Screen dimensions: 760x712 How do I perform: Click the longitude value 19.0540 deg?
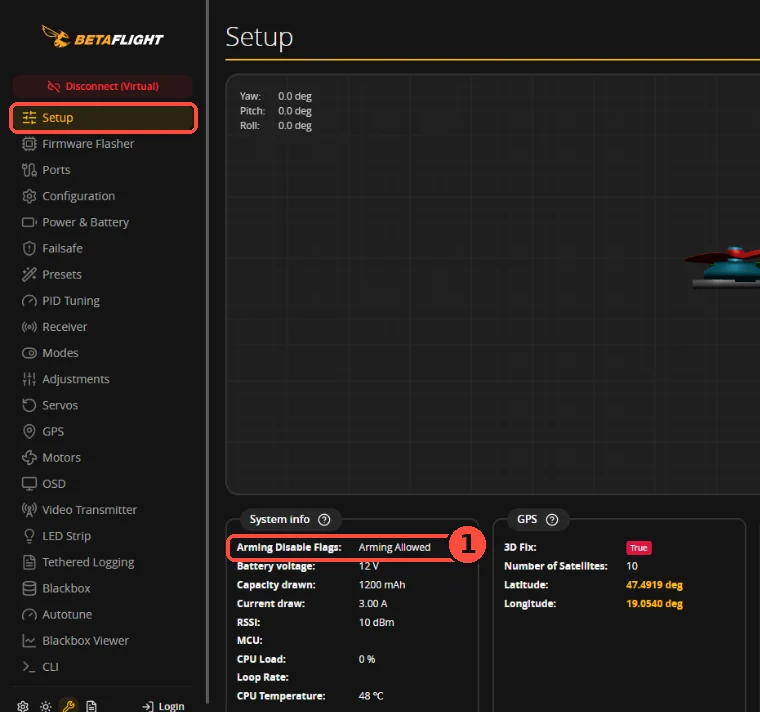coord(654,603)
